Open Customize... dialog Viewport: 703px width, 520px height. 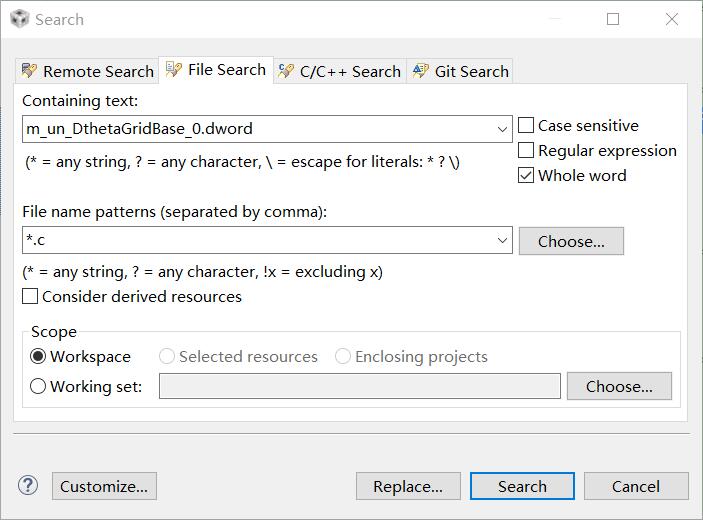[x=104, y=487]
